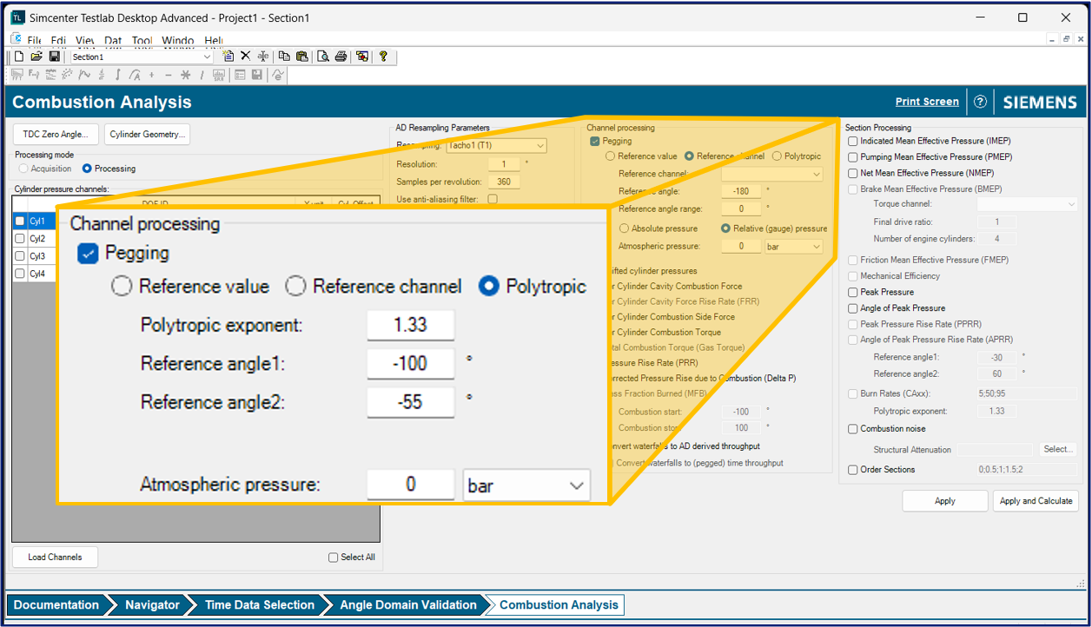Screen dimensions: 1091x627
Task: Select the Acquisition processing mode
Action: (x=24, y=168)
